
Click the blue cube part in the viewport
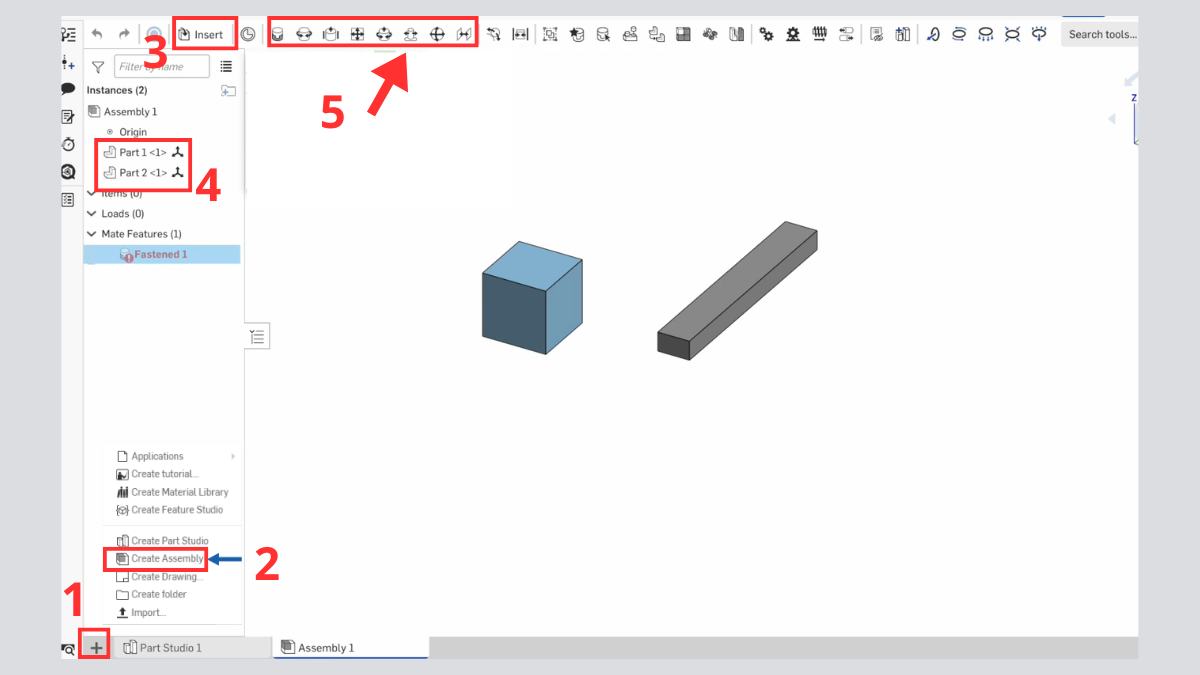[532, 298]
